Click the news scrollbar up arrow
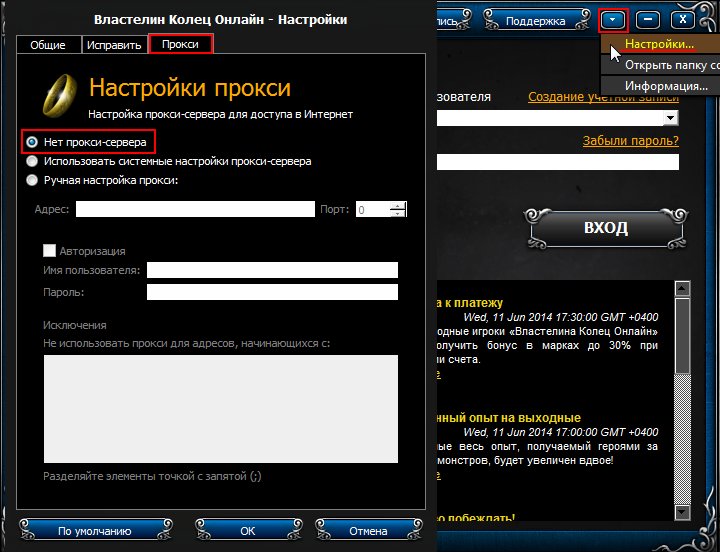The width and height of the screenshot is (720, 552). [x=682, y=289]
